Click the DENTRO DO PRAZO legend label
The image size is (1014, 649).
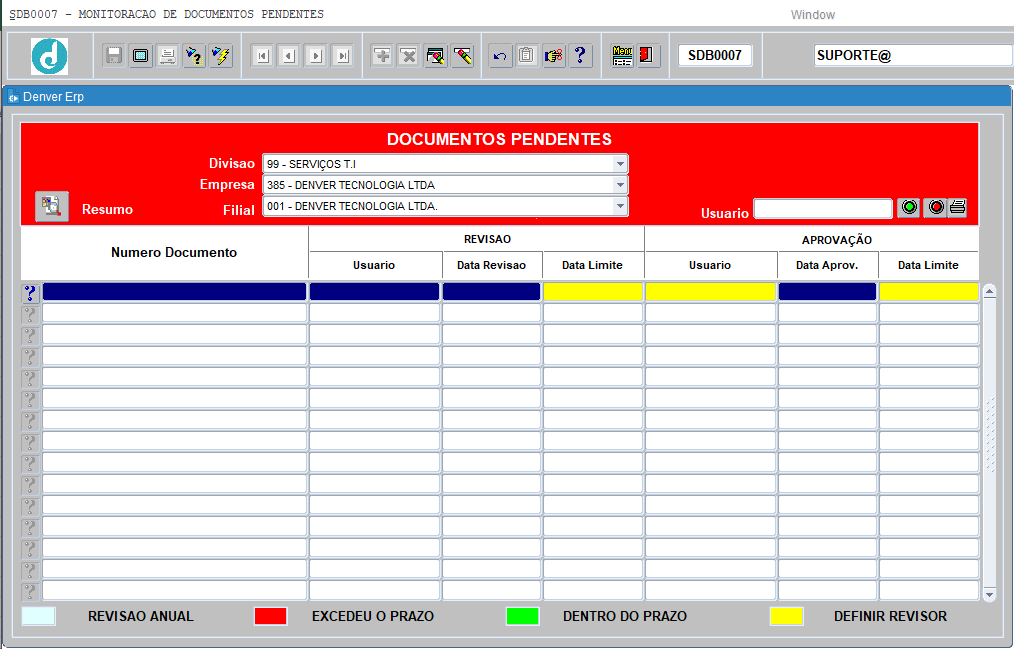pyautogui.click(x=625, y=617)
